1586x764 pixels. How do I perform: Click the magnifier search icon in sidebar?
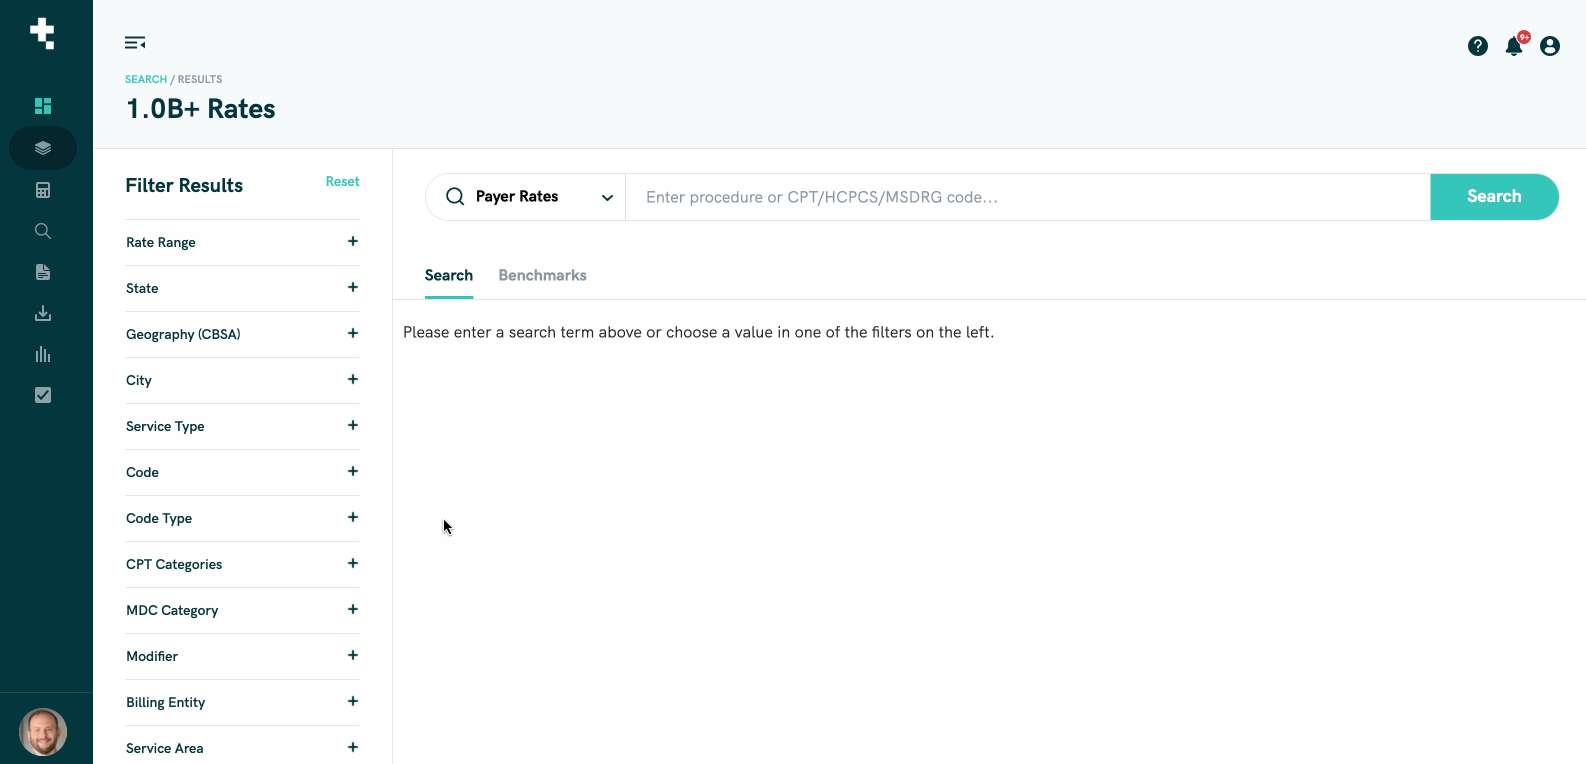pos(43,231)
